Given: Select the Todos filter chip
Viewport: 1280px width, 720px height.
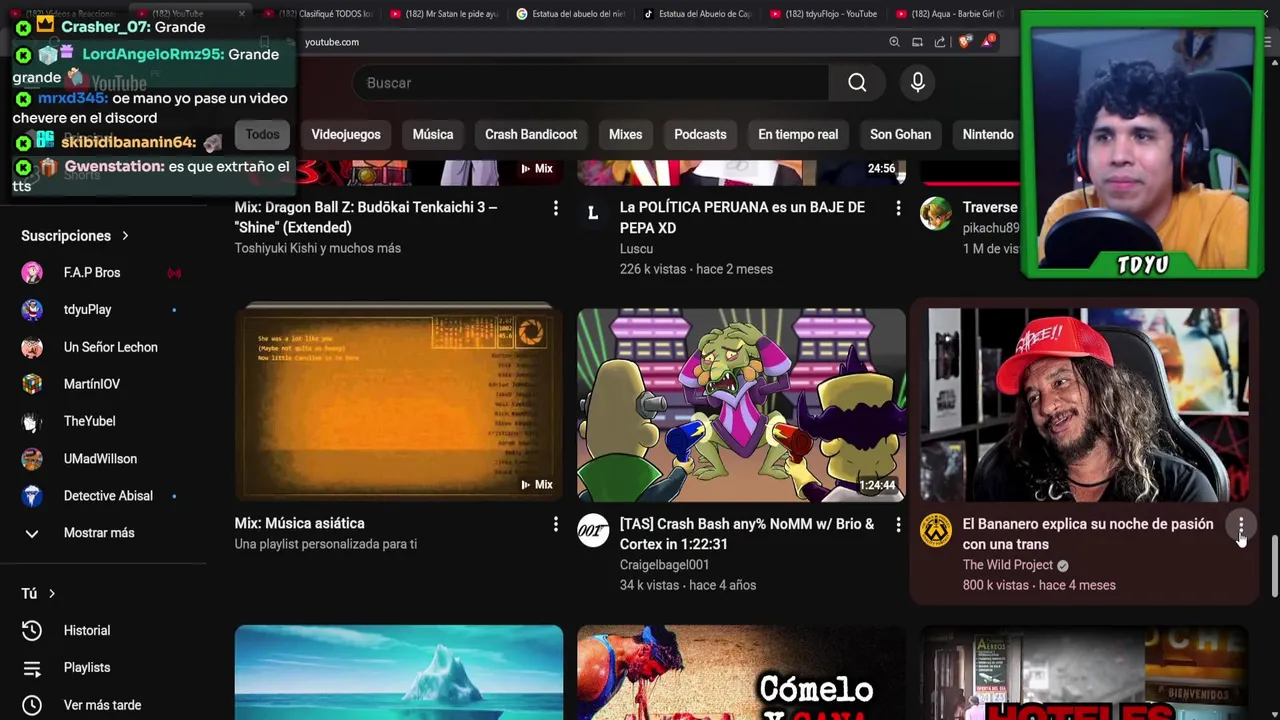Looking at the screenshot, I should click(262, 134).
